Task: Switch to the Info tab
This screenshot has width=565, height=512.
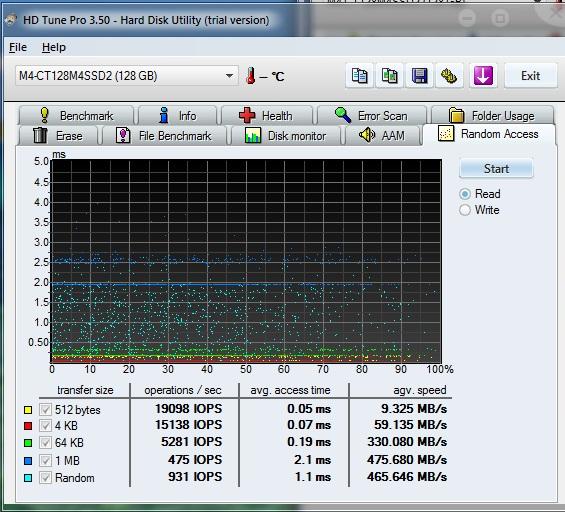Action: tap(178, 116)
